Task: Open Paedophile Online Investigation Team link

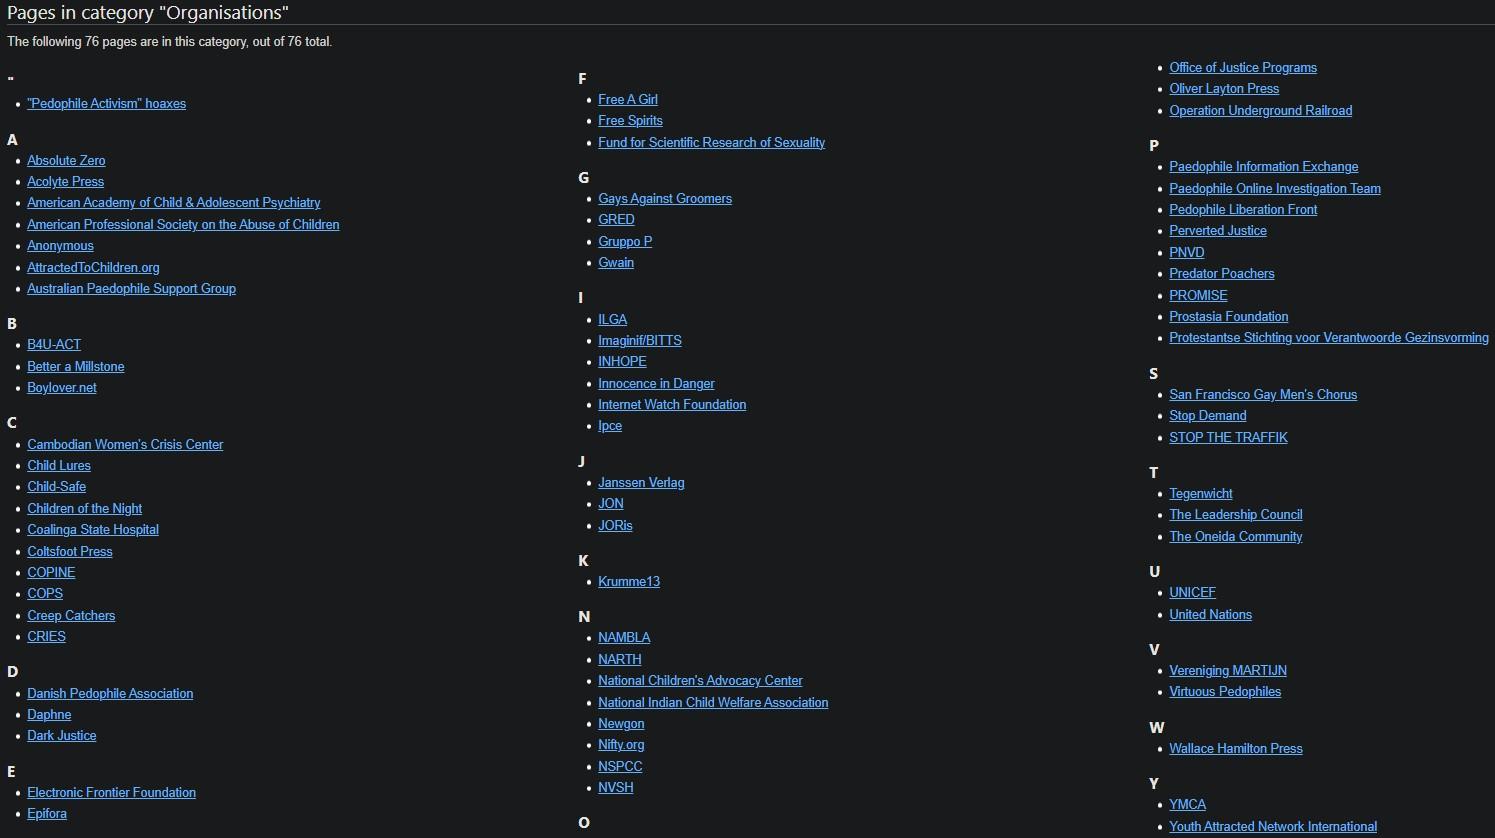Action: [x=1275, y=188]
